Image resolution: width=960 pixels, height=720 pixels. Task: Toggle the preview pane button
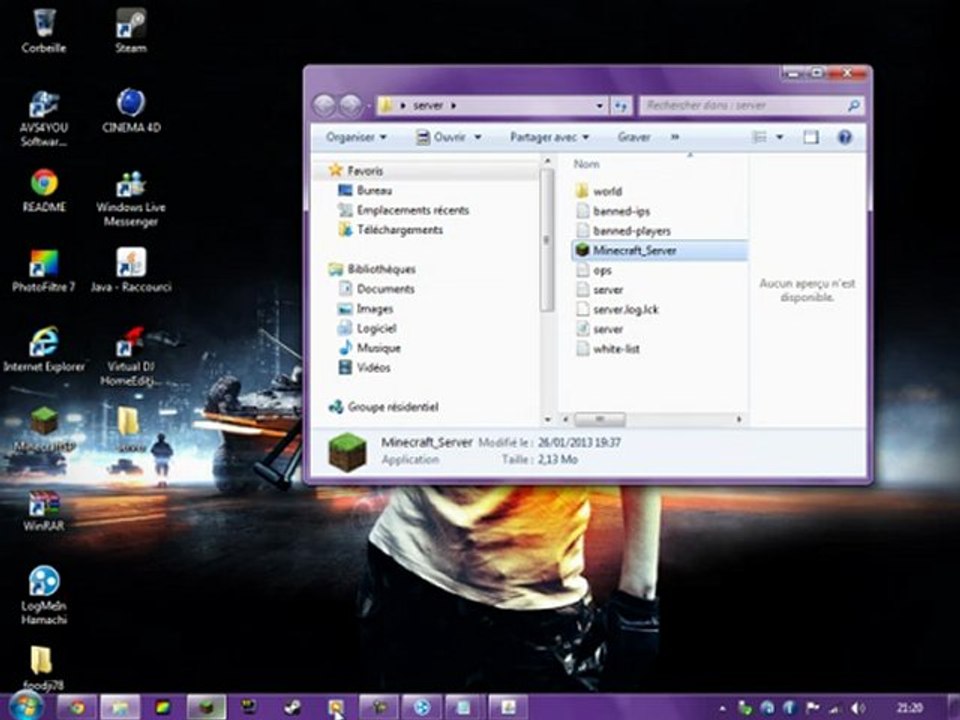pyautogui.click(x=811, y=137)
